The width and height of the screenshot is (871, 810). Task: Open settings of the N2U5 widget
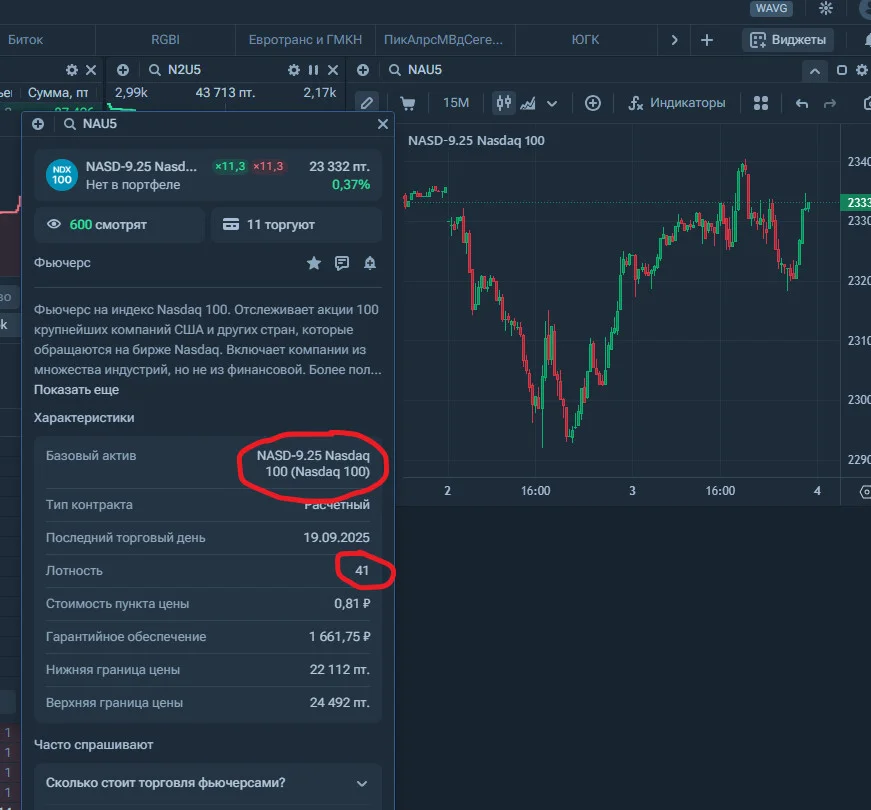294,70
